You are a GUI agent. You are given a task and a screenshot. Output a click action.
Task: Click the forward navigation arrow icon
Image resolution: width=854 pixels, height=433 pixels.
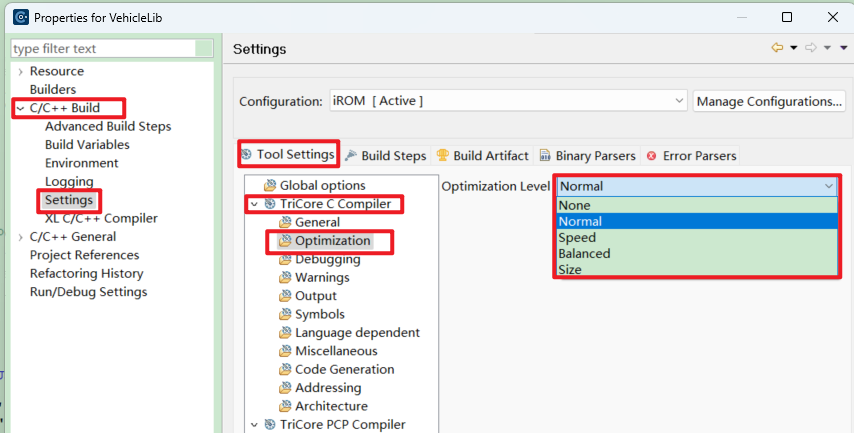pos(811,48)
